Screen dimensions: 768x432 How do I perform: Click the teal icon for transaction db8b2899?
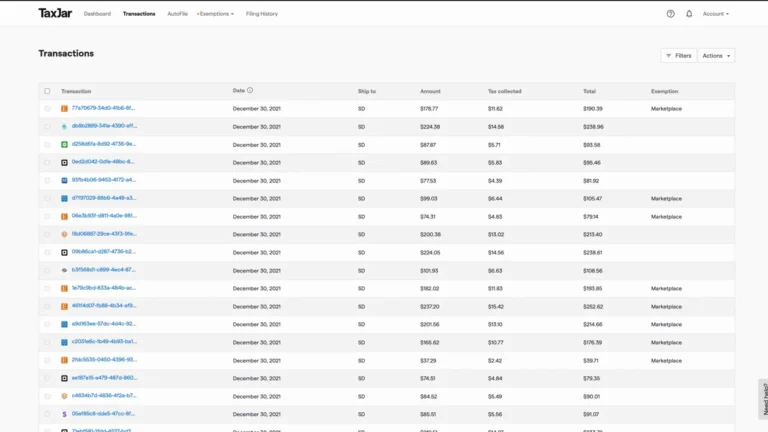(64, 126)
